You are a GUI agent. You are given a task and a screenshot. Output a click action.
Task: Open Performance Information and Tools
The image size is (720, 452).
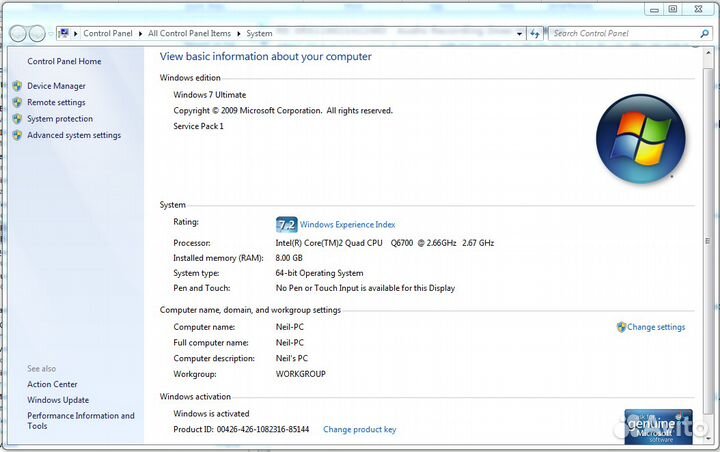[80, 421]
